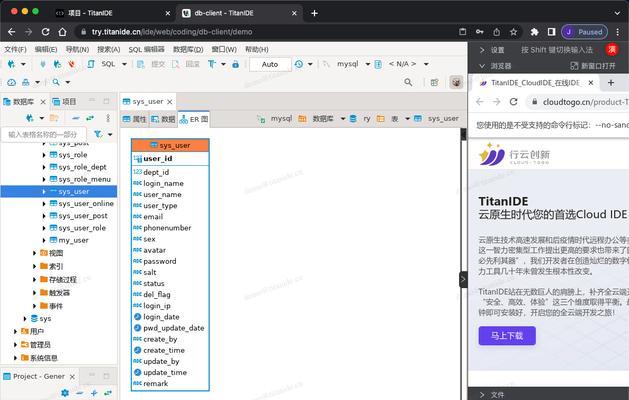Reload the try.titanide.cn page
This screenshot has width=629, height=400.
tap(45, 32)
